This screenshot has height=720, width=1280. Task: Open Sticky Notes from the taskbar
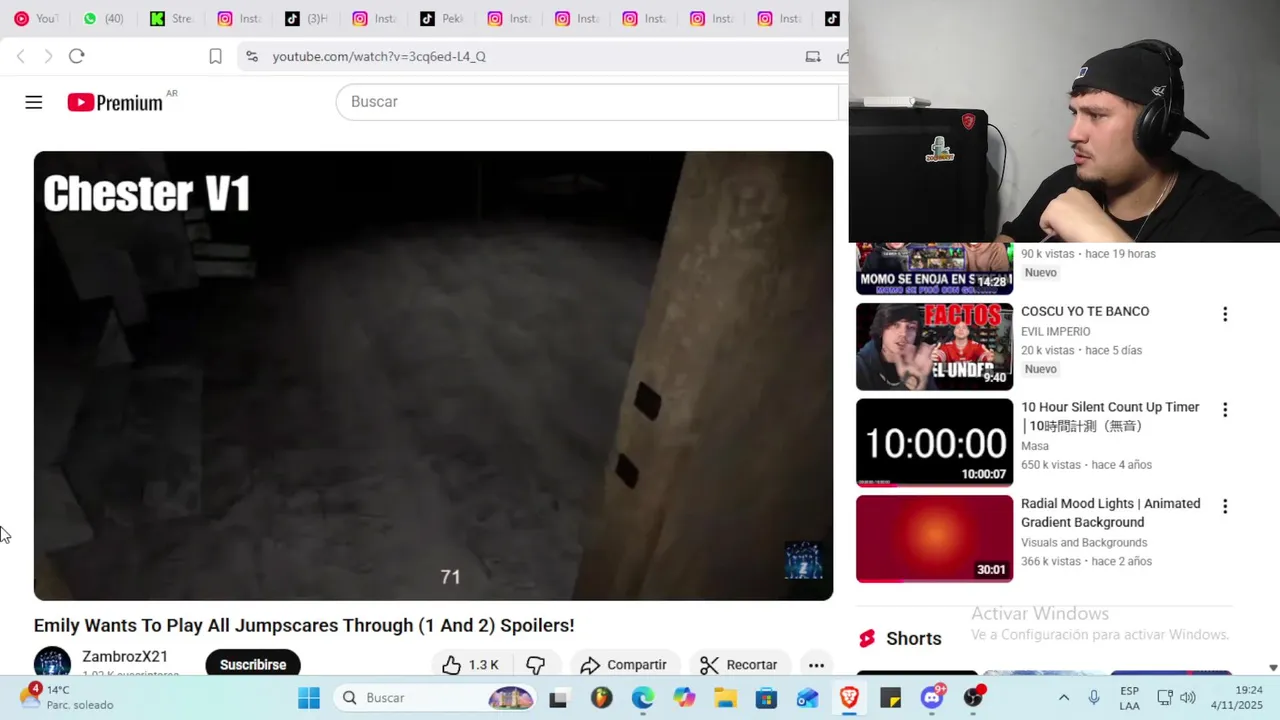click(890, 697)
